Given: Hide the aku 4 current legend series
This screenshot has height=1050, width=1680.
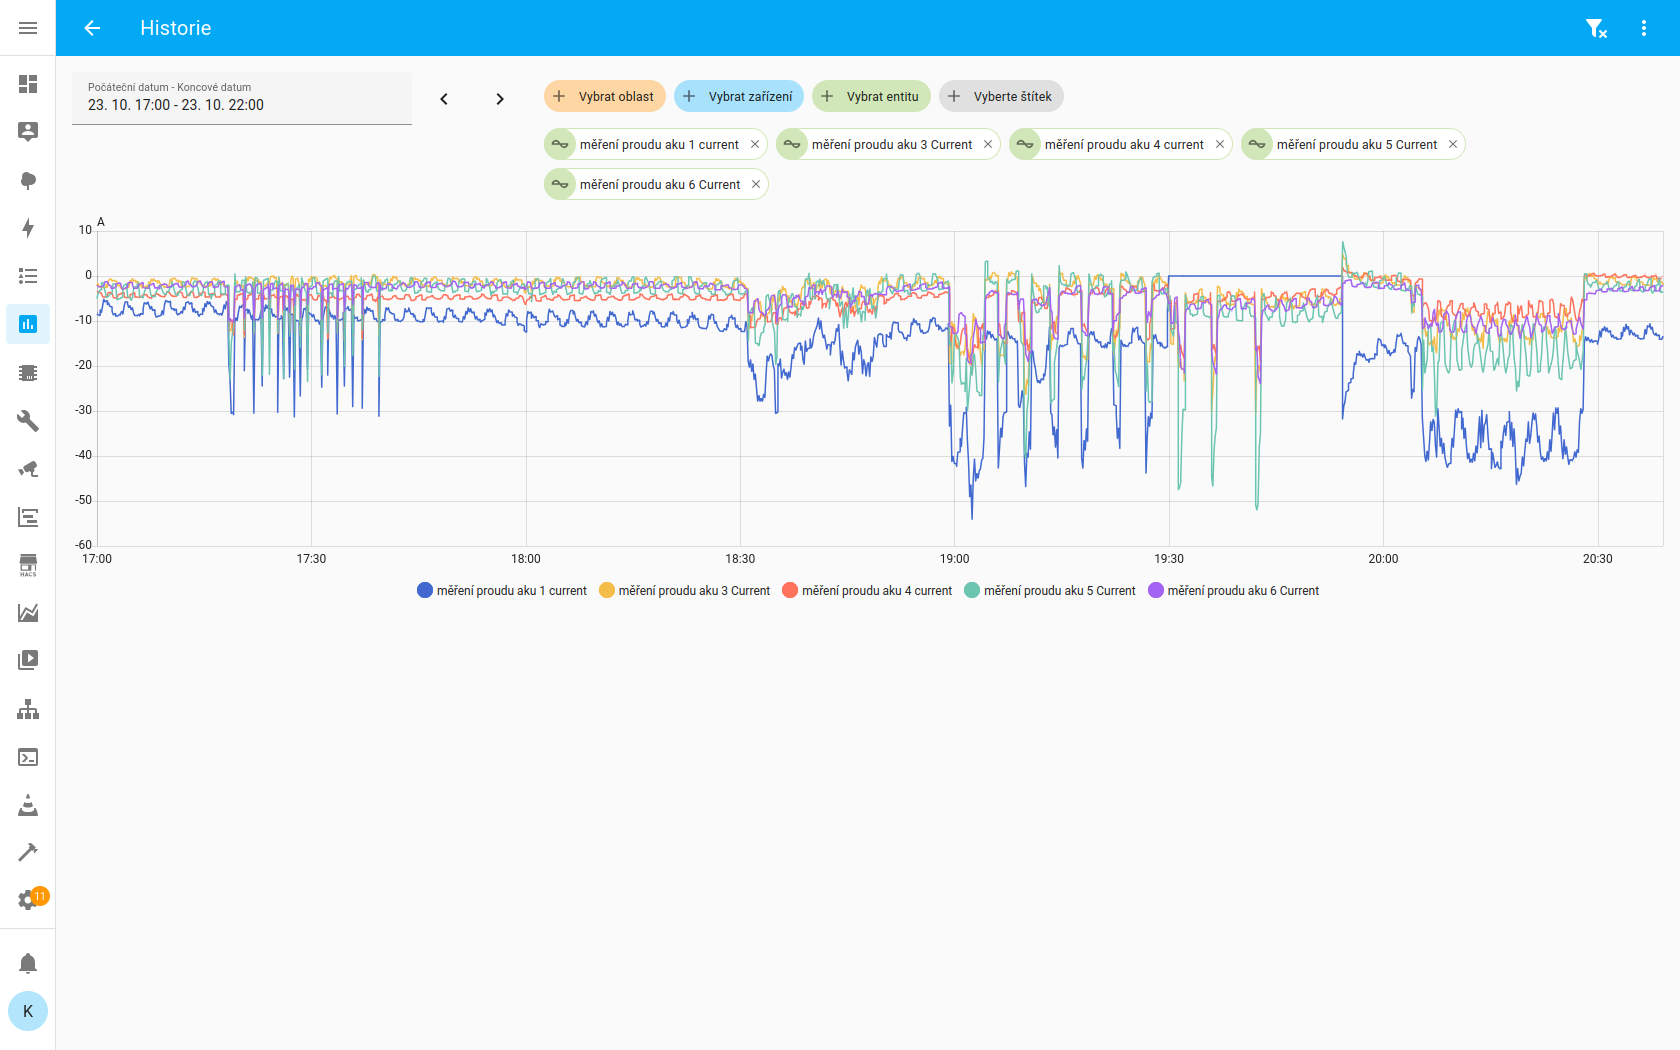Looking at the screenshot, I should point(866,591).
